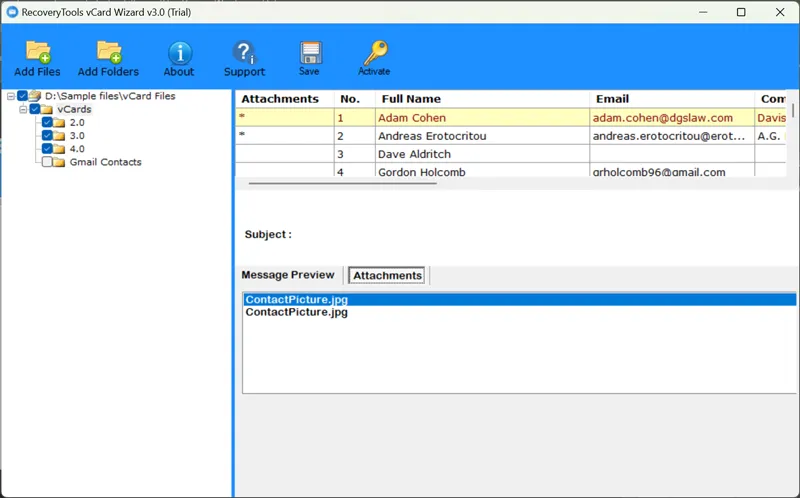The height and width of the screenshot is (498, 800).
Task: Open the Add Folders tool
Action: point(108,57)
